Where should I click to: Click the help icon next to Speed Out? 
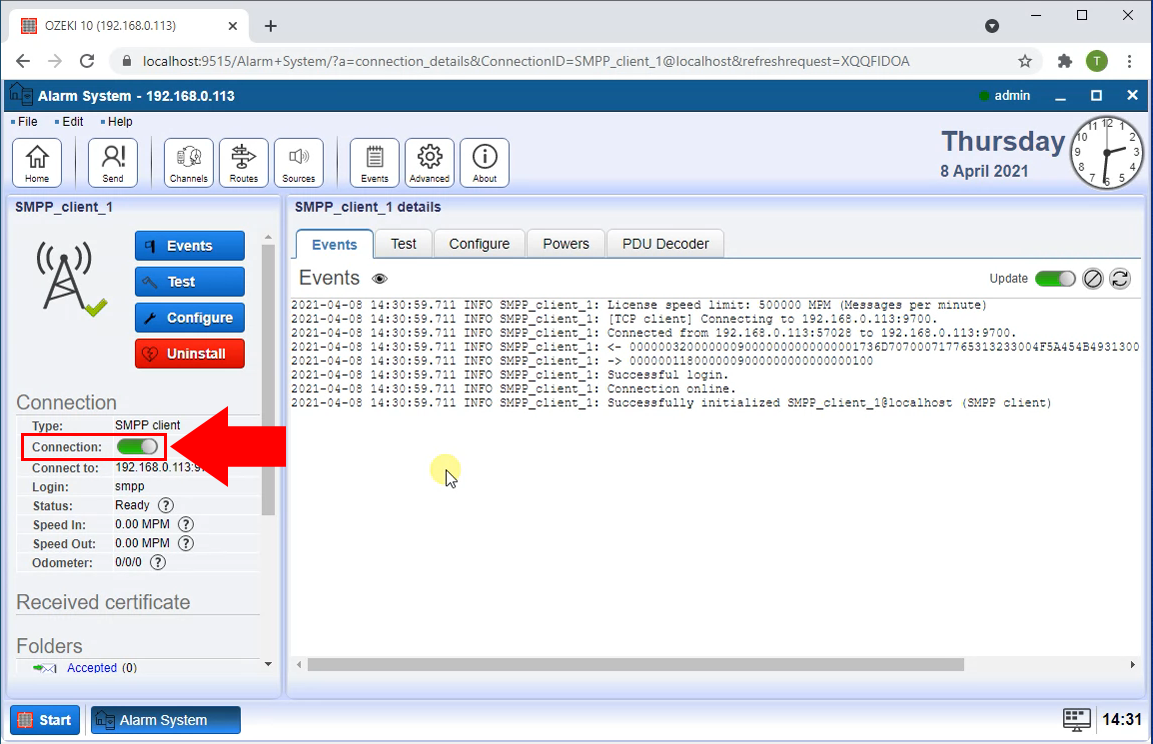[186, 543]
